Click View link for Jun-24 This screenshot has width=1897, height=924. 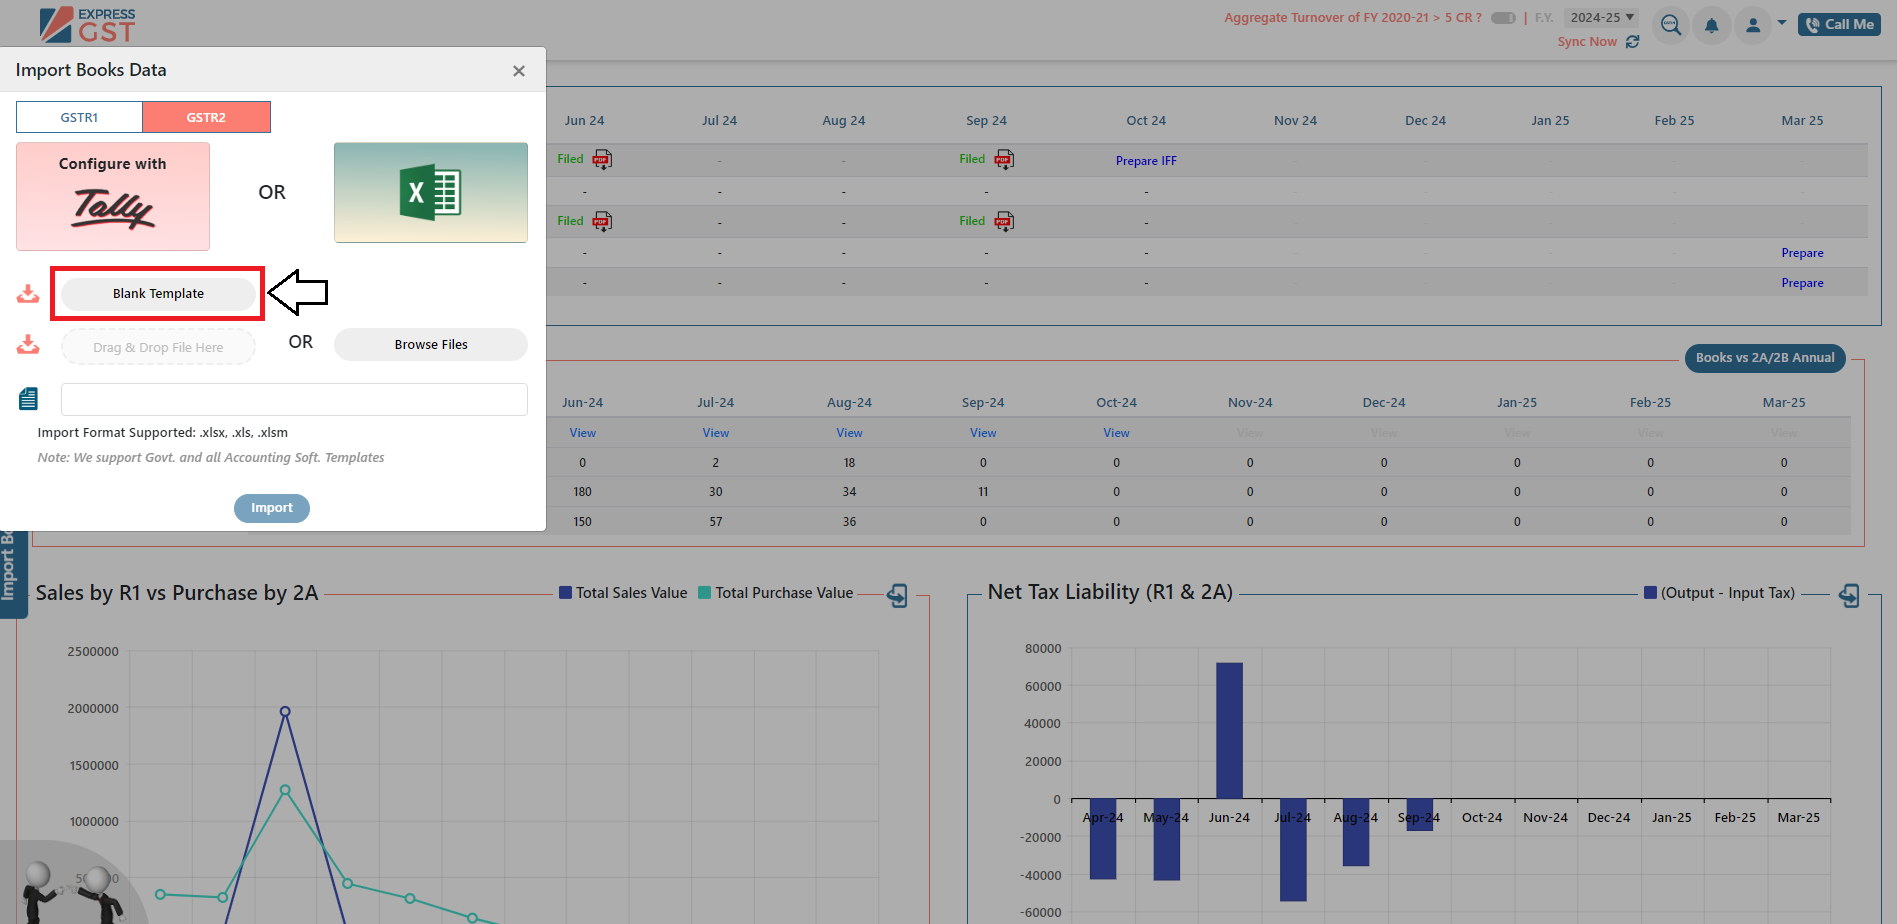click(x=582, y=433)
